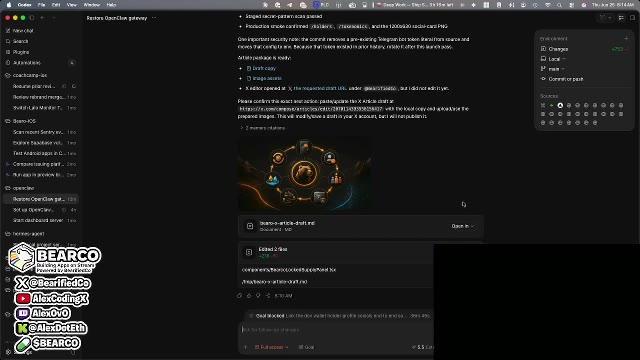This screenshot has width=640, height=360.
Task: Open Spotlight search in macOS menu bar
Action: coord(559,5)
